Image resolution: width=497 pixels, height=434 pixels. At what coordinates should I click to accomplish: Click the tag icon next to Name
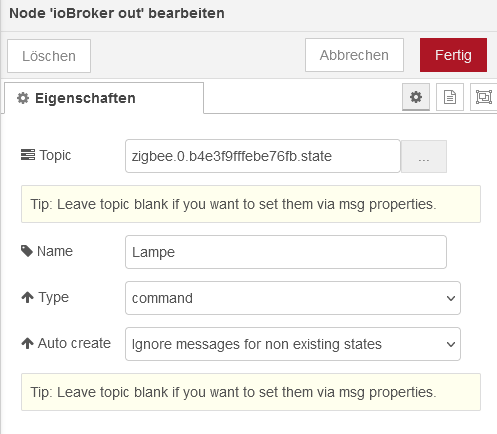point(27,251)
